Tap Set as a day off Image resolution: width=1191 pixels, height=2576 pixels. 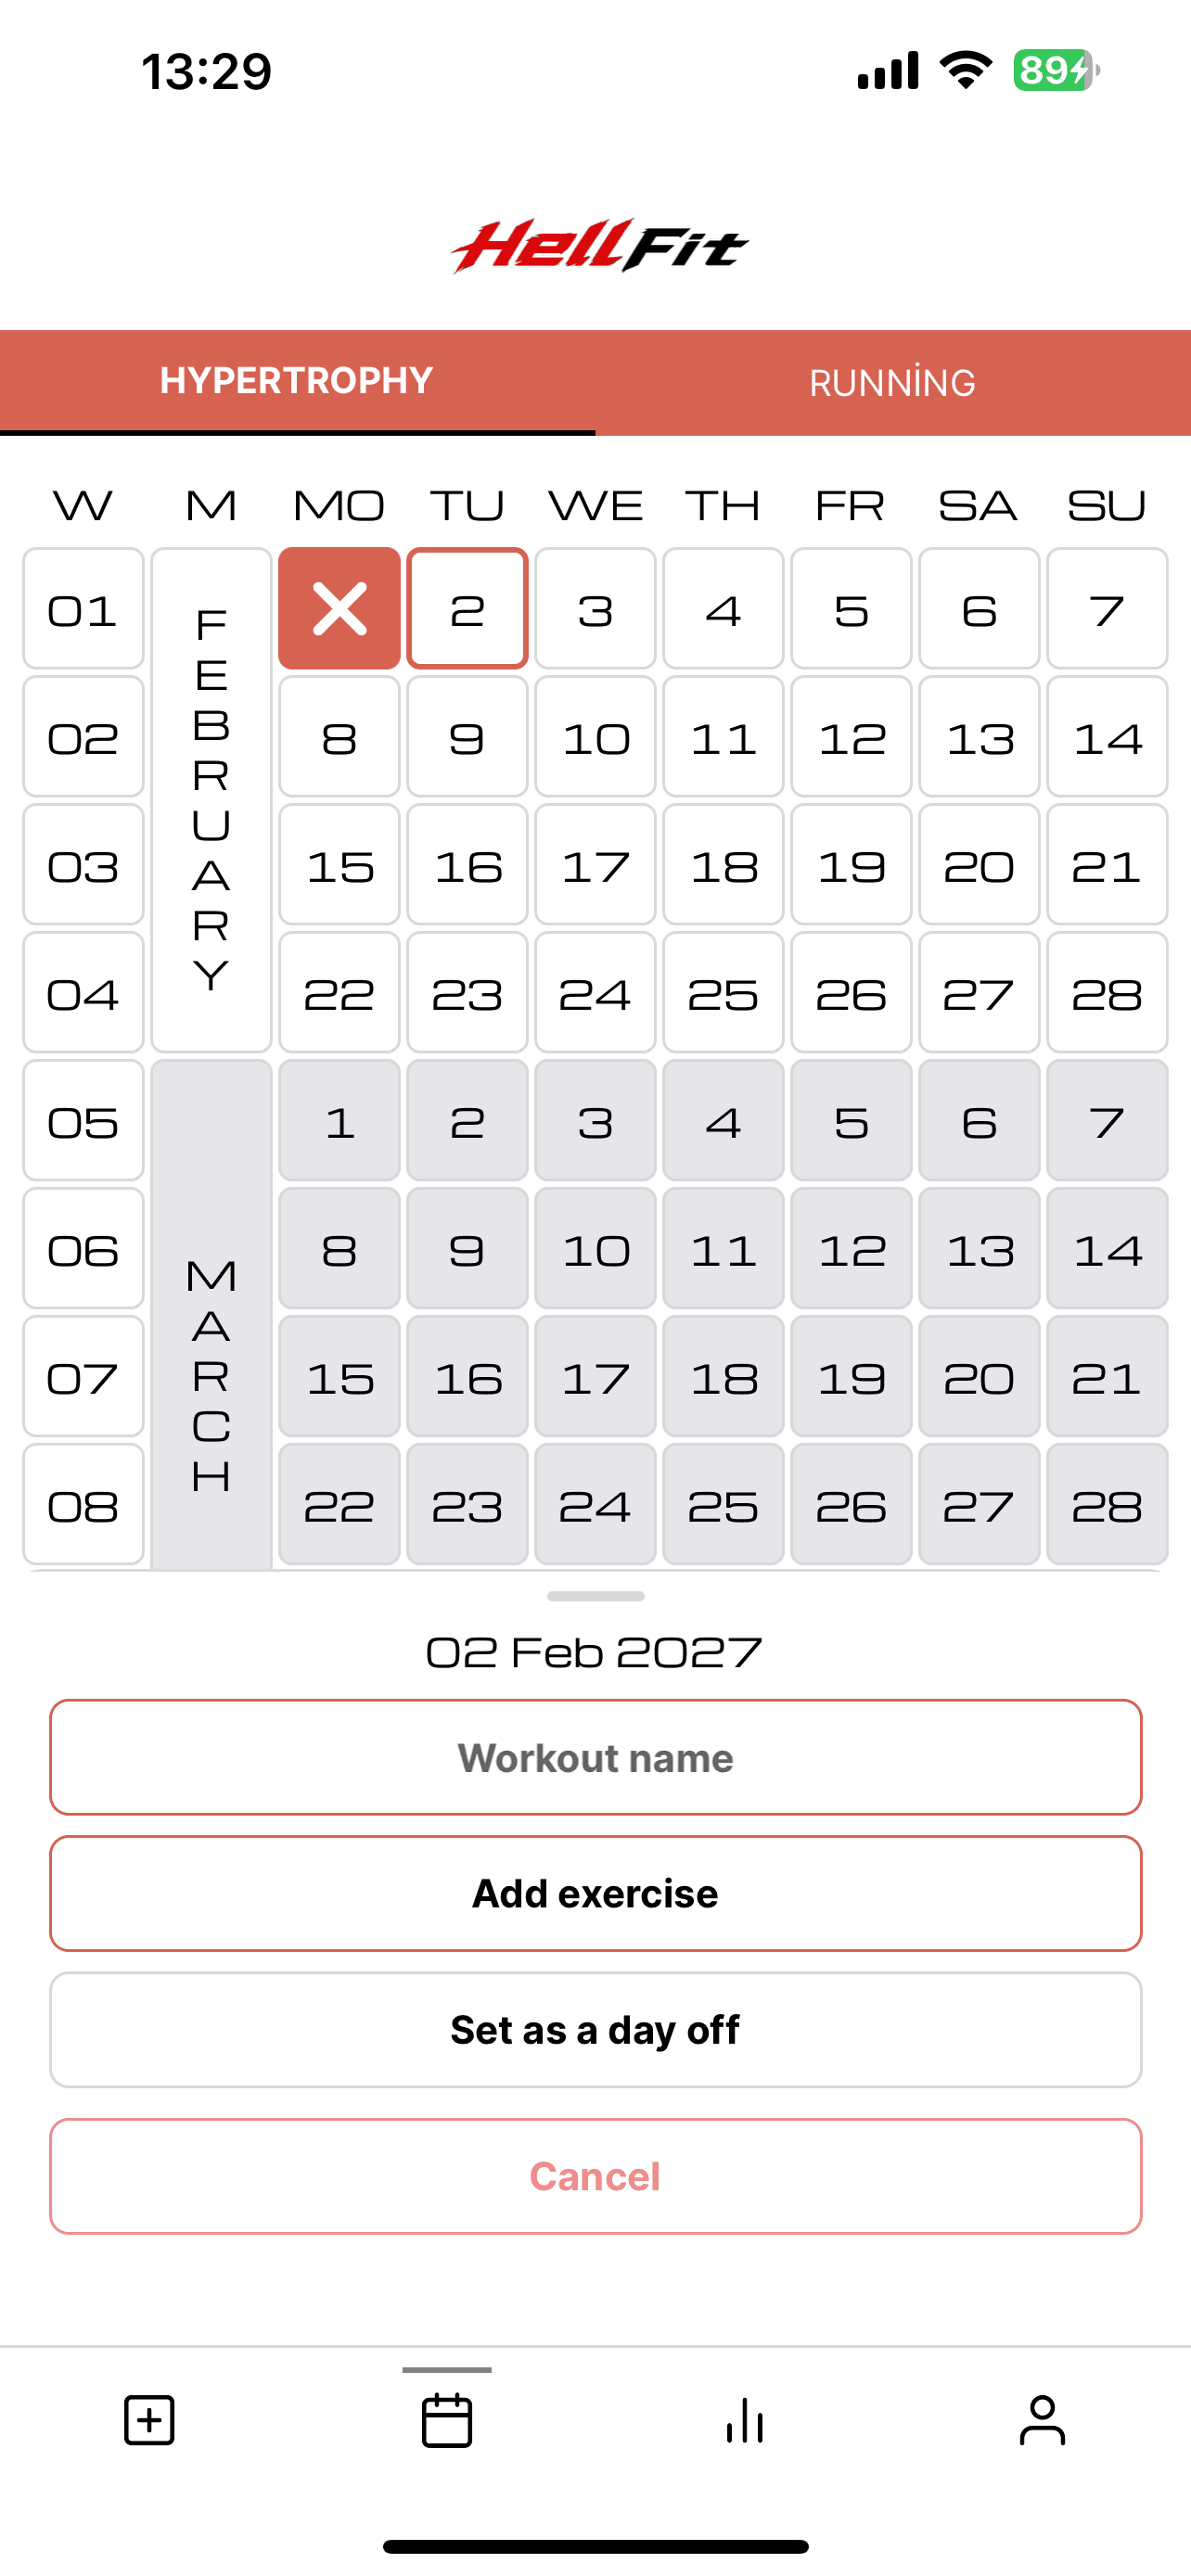(x=596, y=2029)
